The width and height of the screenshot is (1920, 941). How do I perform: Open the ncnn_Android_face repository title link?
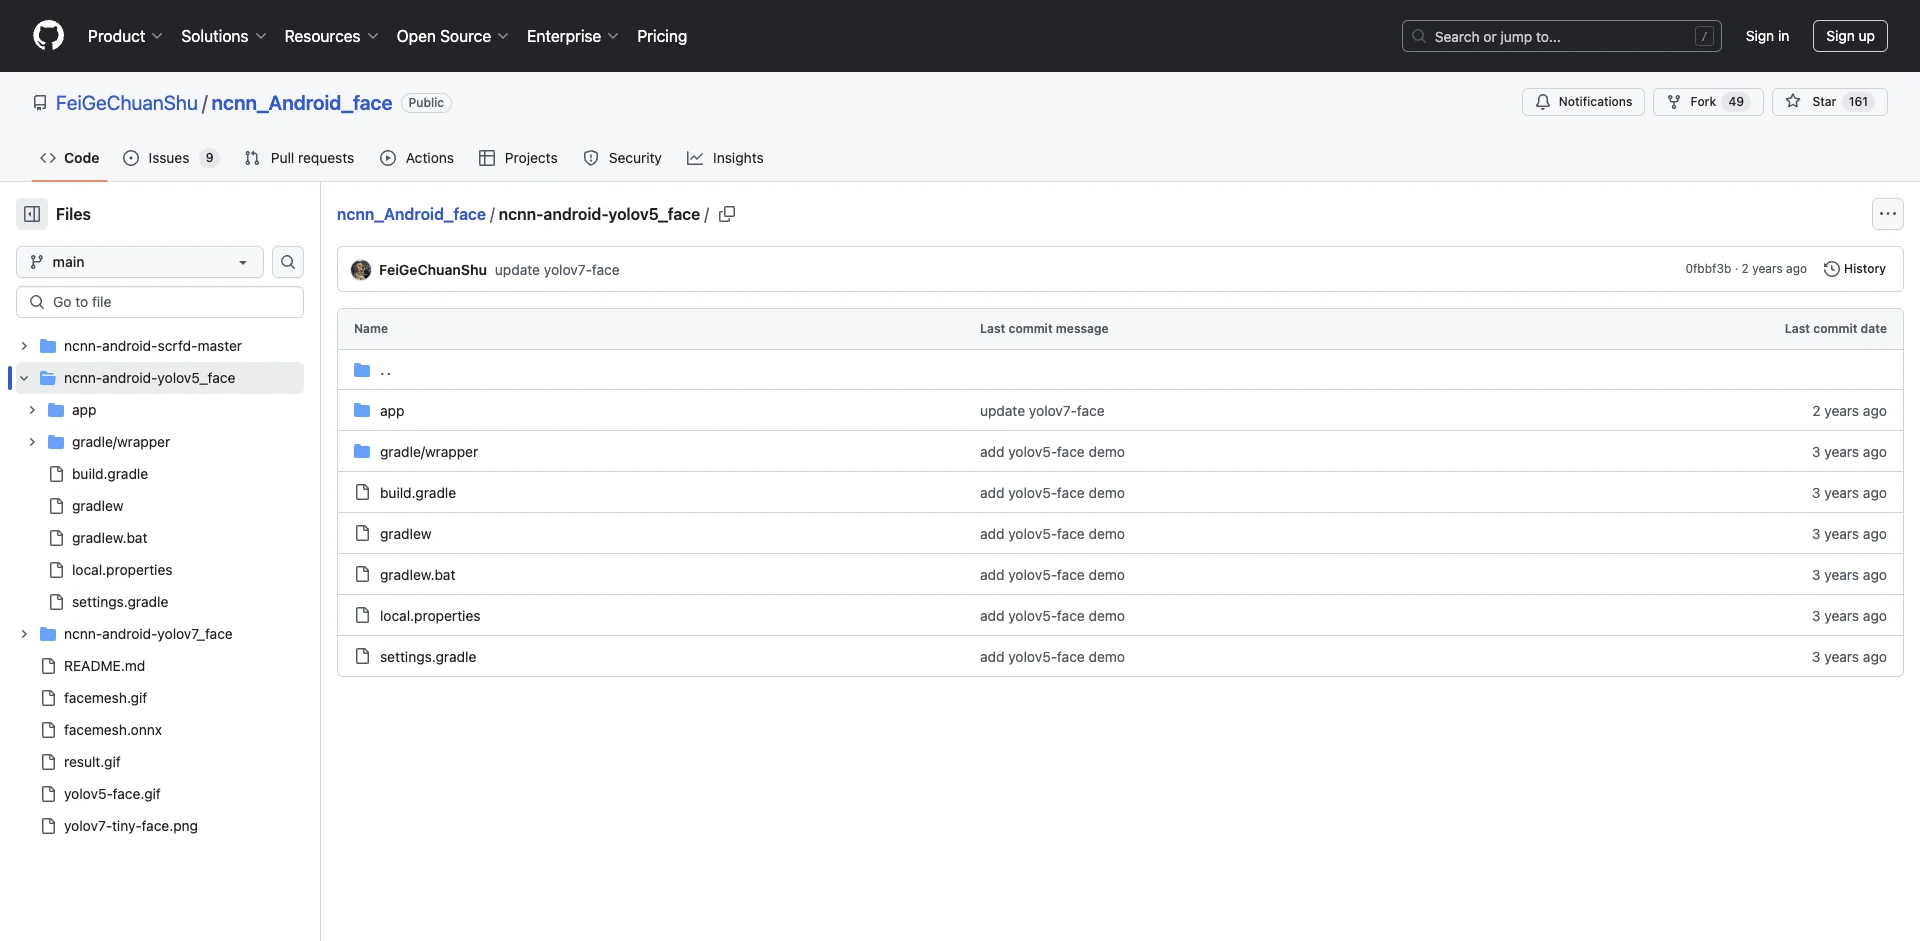301,103
